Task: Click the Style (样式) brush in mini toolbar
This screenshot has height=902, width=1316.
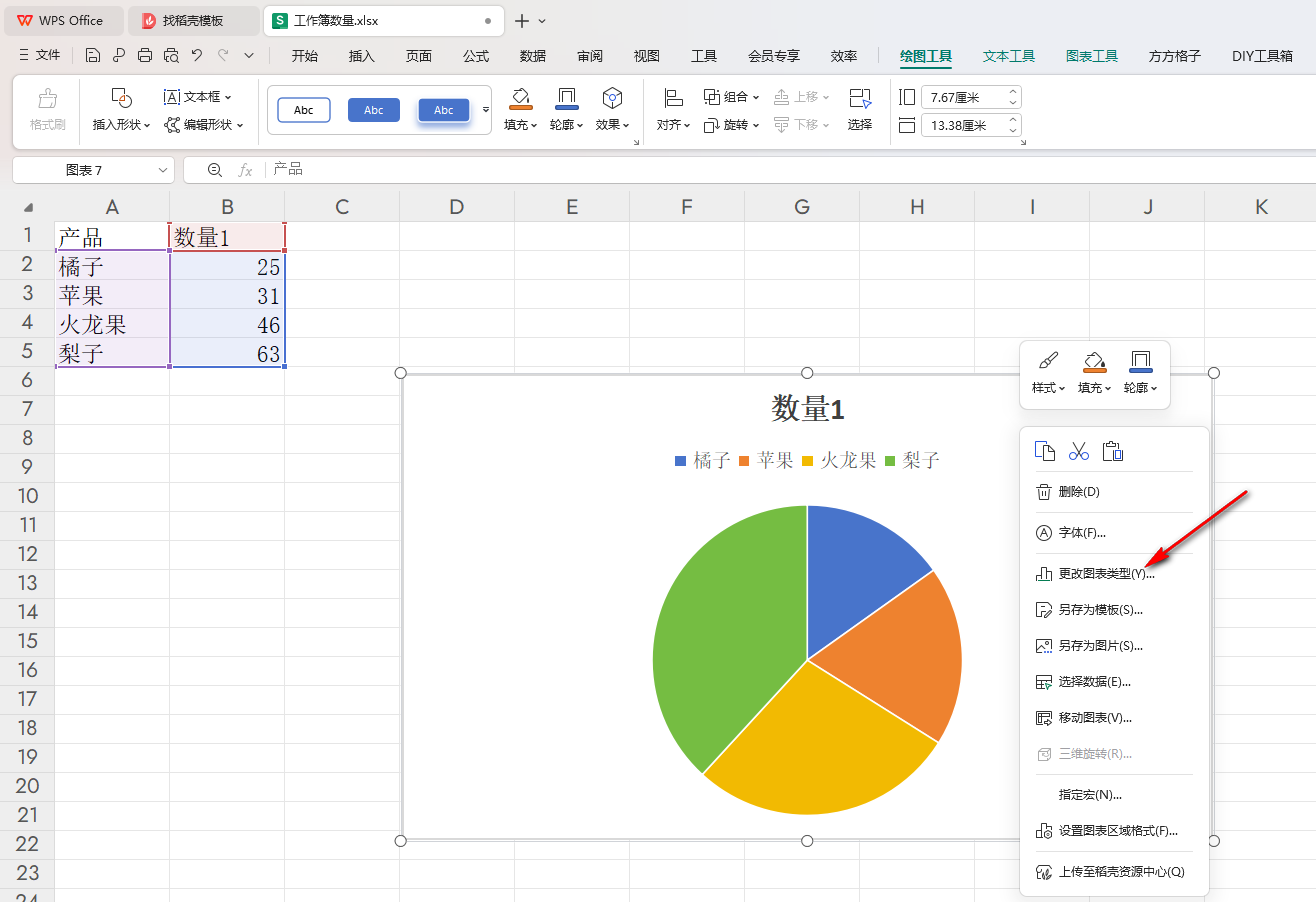Action: click(x=1049, y=360)
